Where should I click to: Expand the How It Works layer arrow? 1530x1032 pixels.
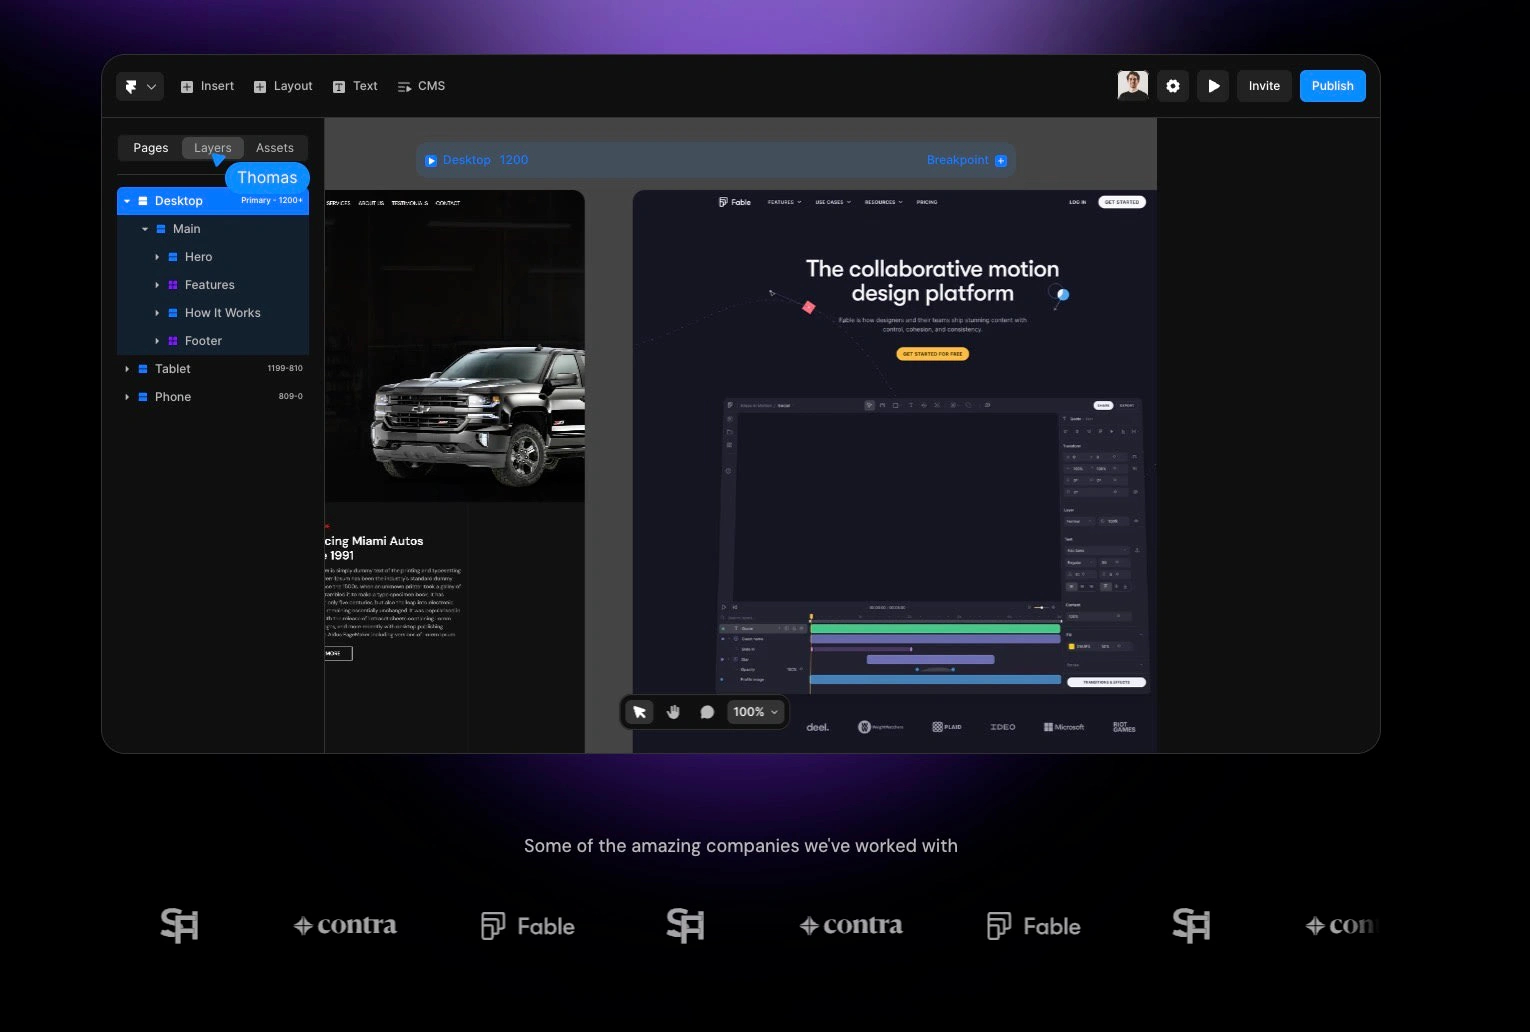point(157,313)
